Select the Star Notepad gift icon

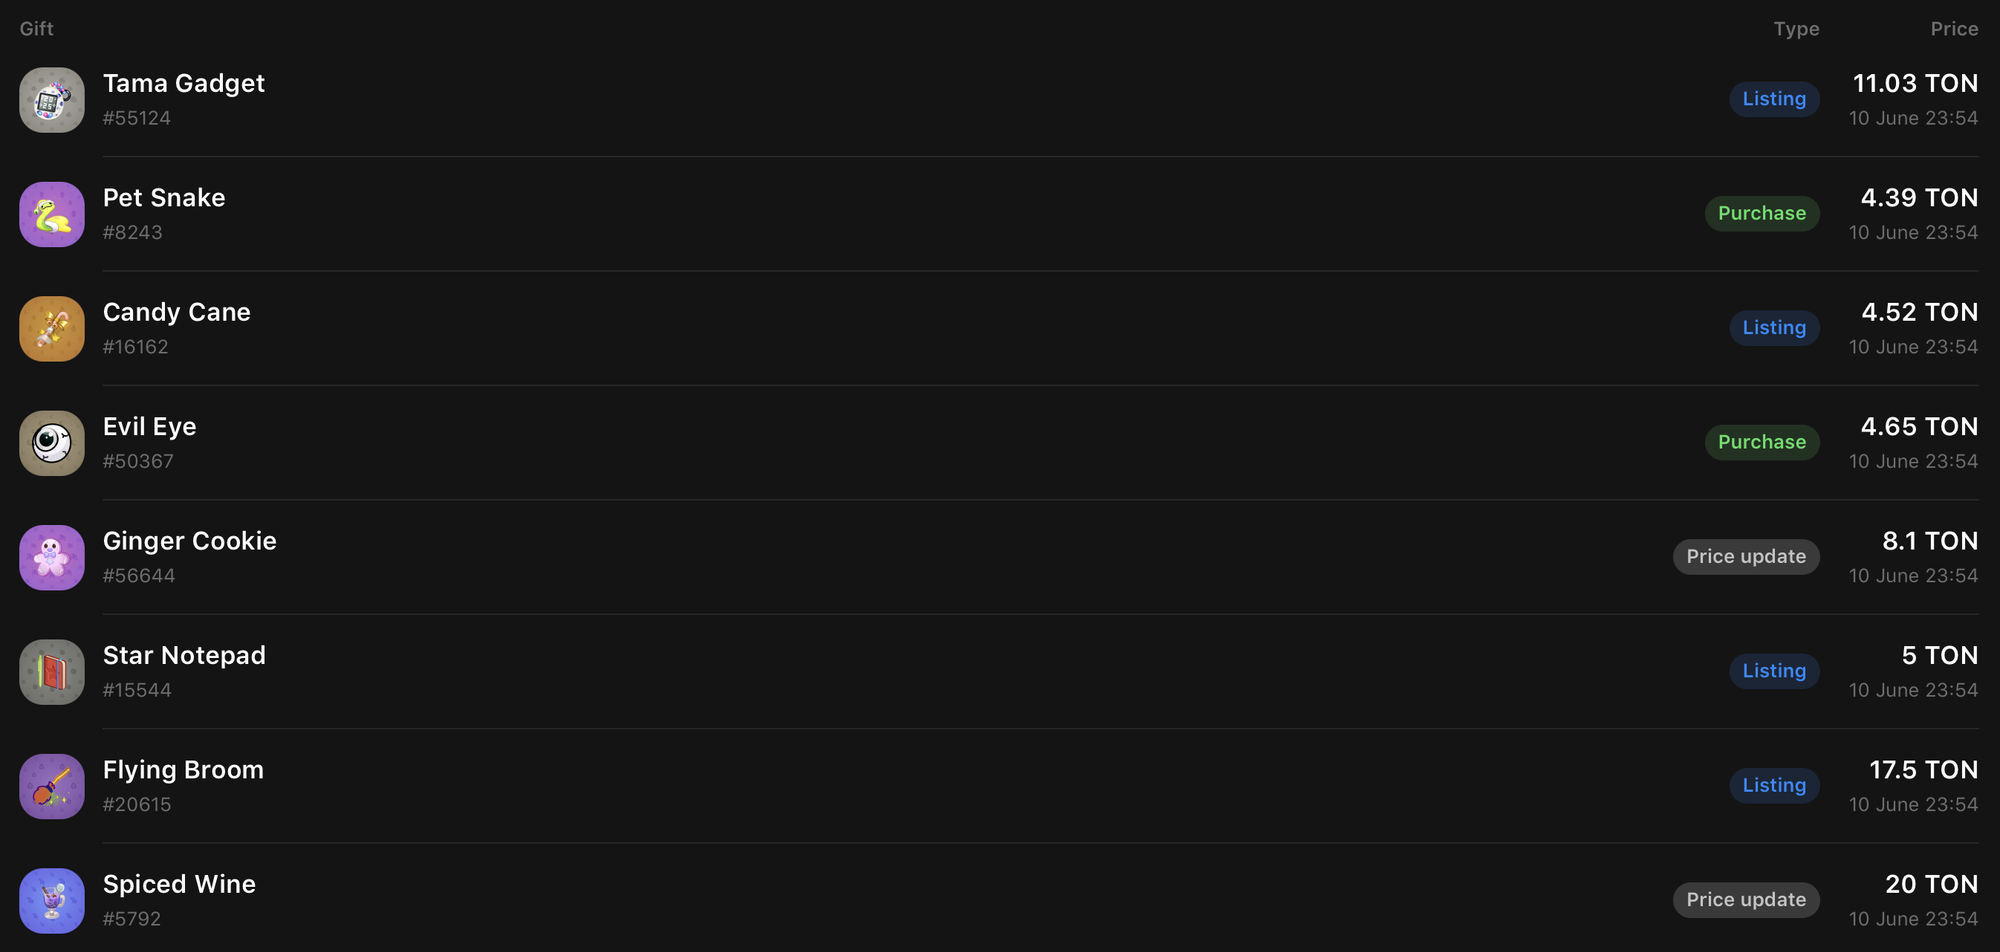point(52,672)
